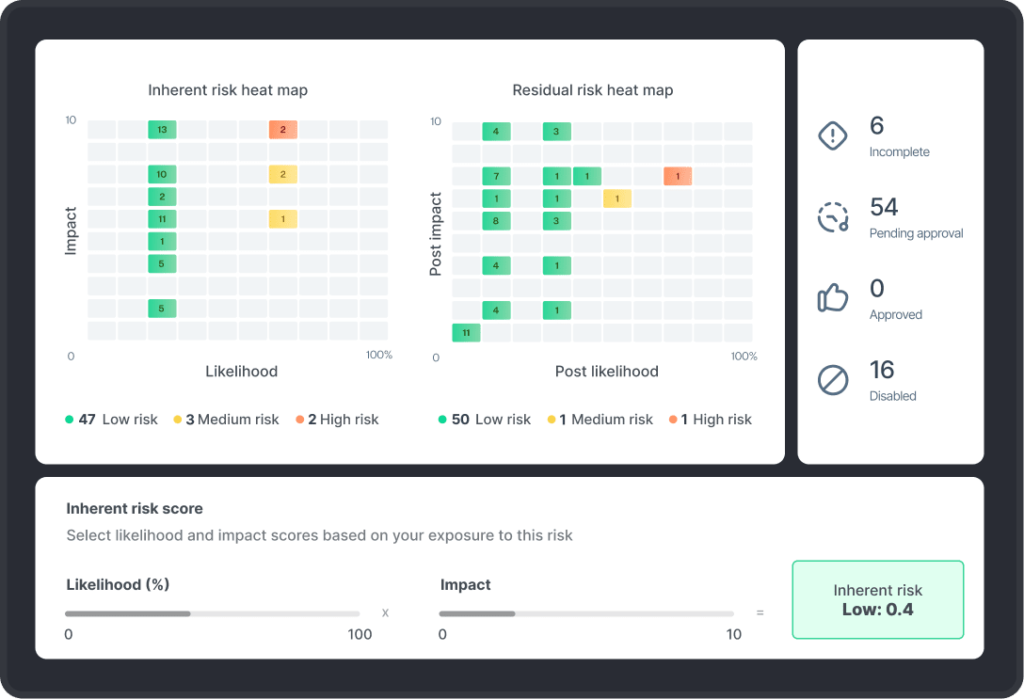Image resolution: width=1024 pixels, height=699 pixels.
Task: Click the green Low risk dot in inherent legend
Action: click(70, 420)
